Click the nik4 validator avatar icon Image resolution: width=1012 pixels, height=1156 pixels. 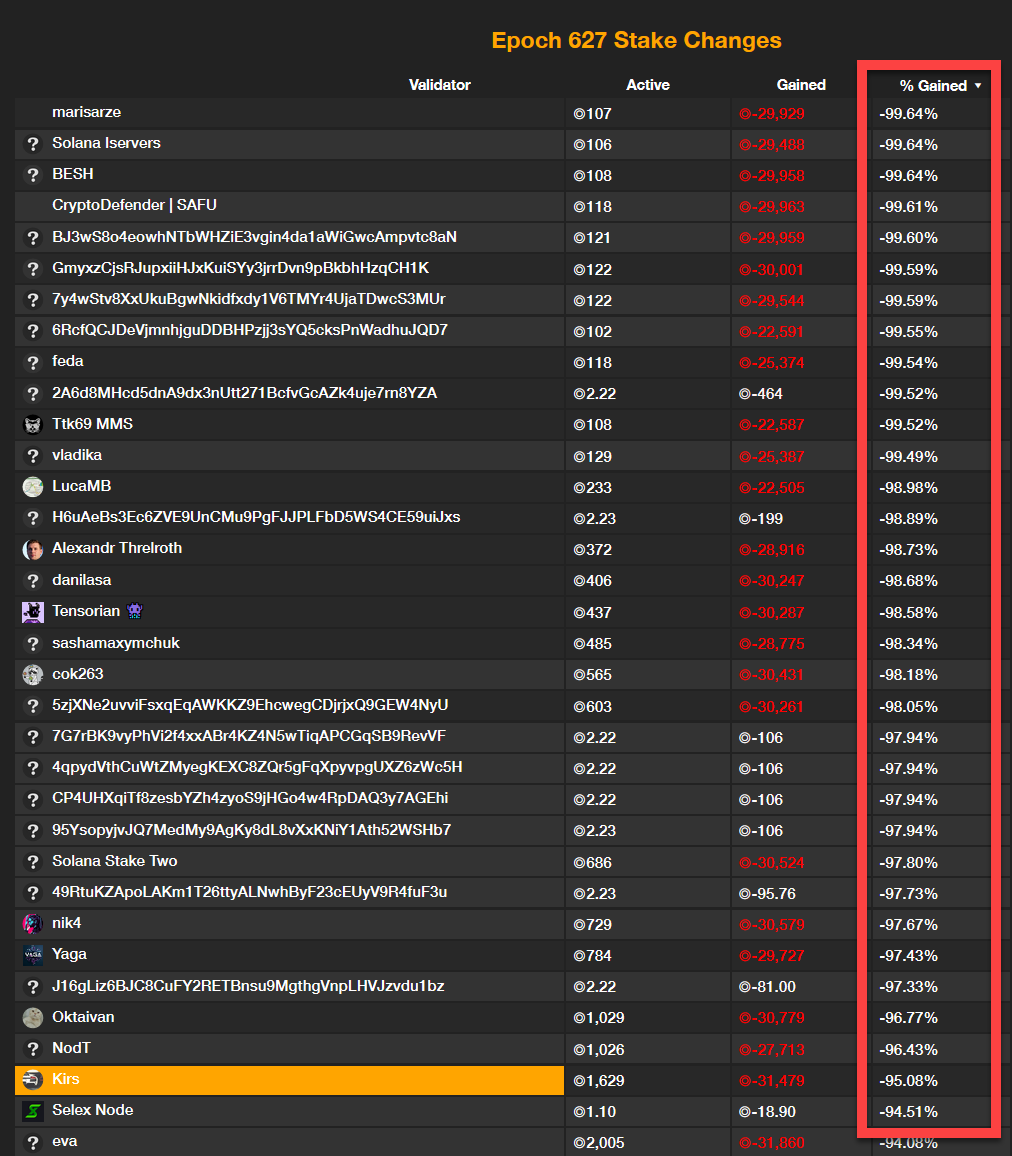click(32, 924)
